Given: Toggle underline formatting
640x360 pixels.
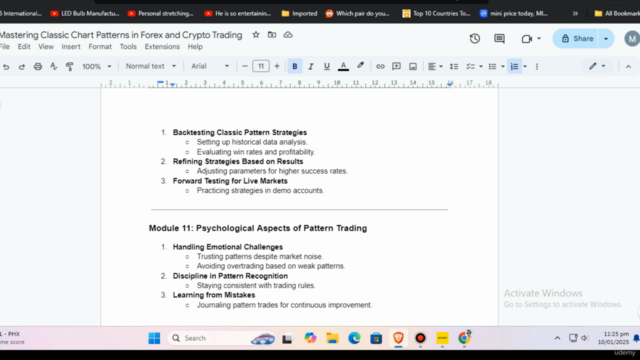Looking at the screenshot, I should (x=327, y=67).
